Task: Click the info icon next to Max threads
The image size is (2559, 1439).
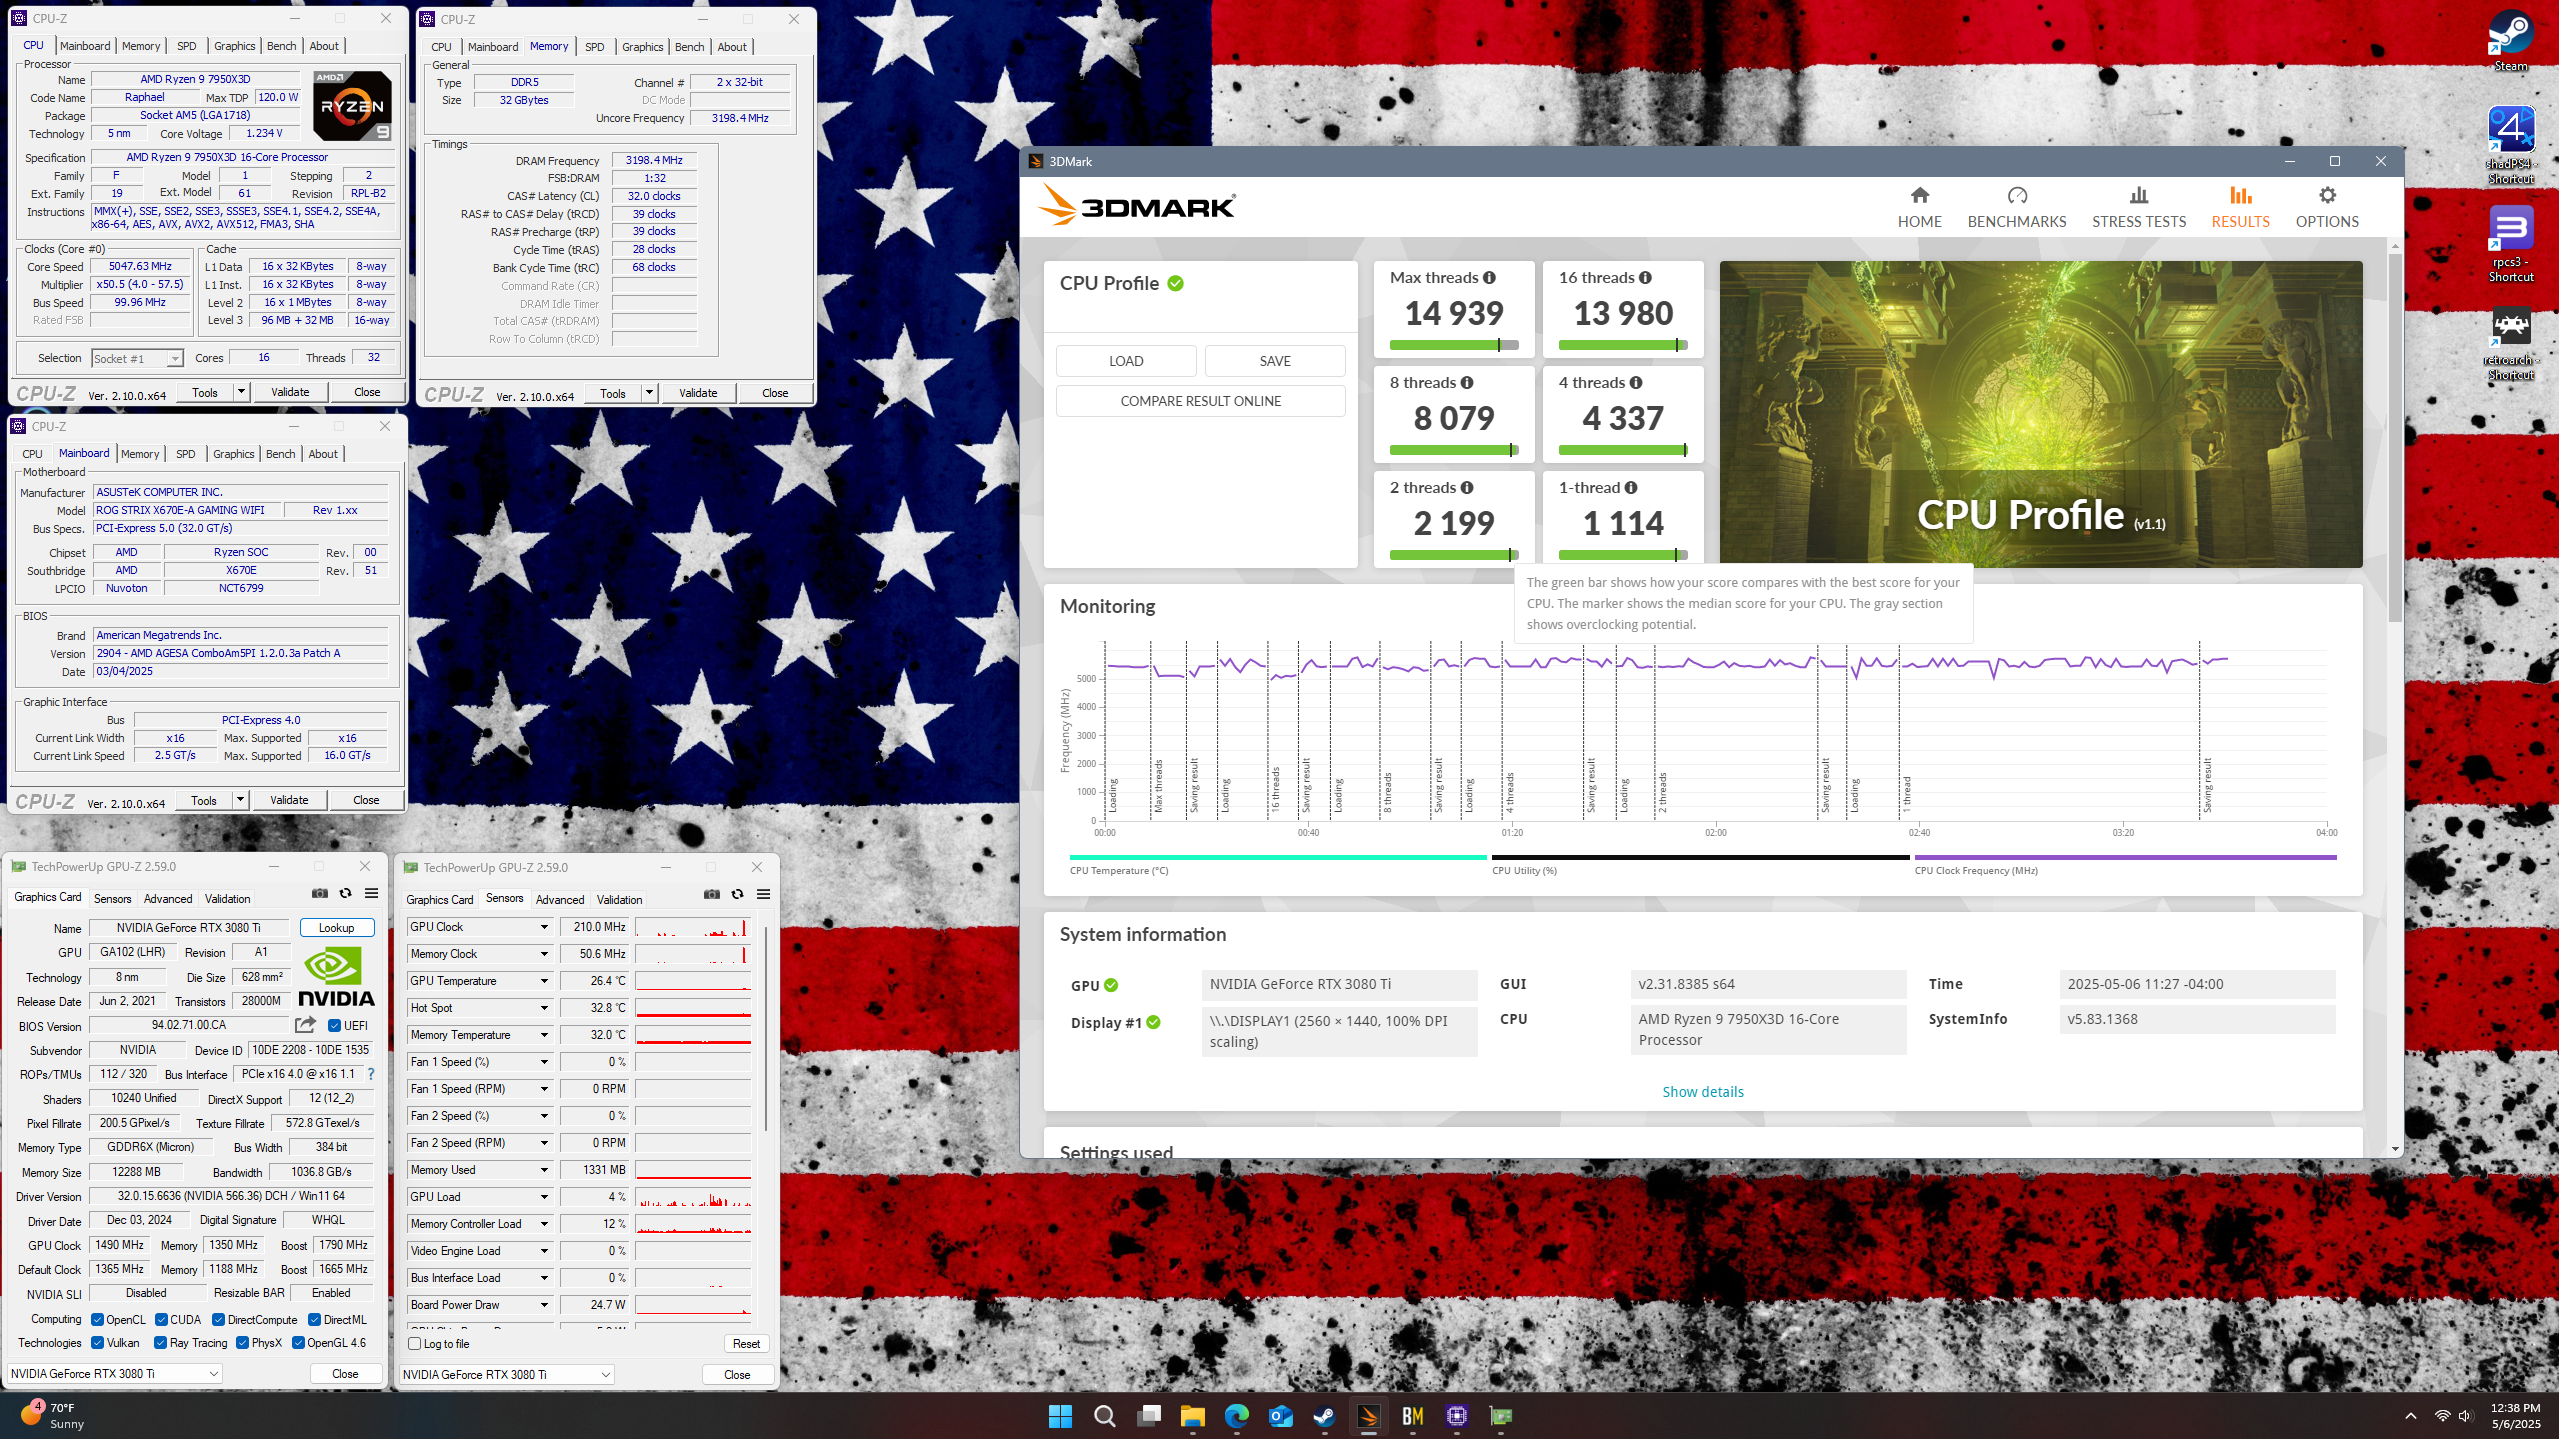Action: pos(1489,278)
